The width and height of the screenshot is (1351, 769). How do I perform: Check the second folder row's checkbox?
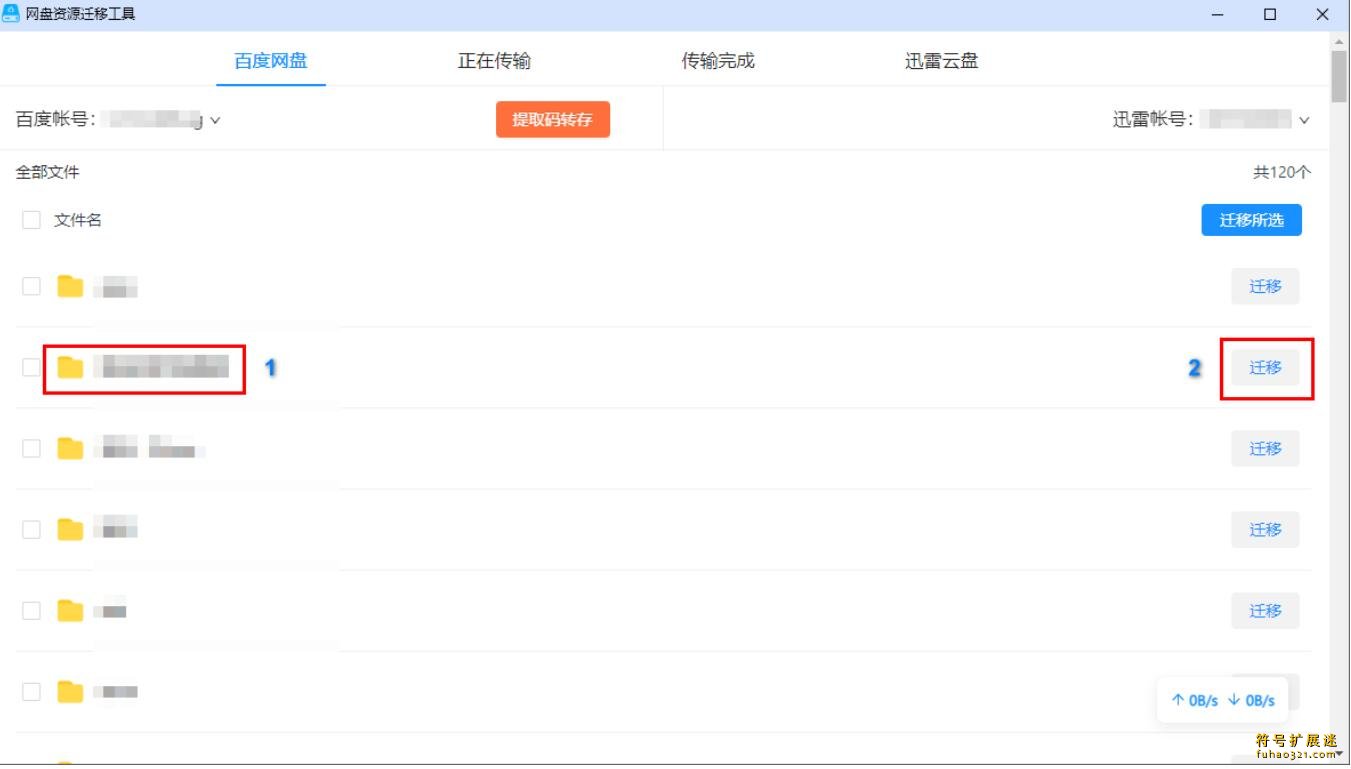[31, 367]
